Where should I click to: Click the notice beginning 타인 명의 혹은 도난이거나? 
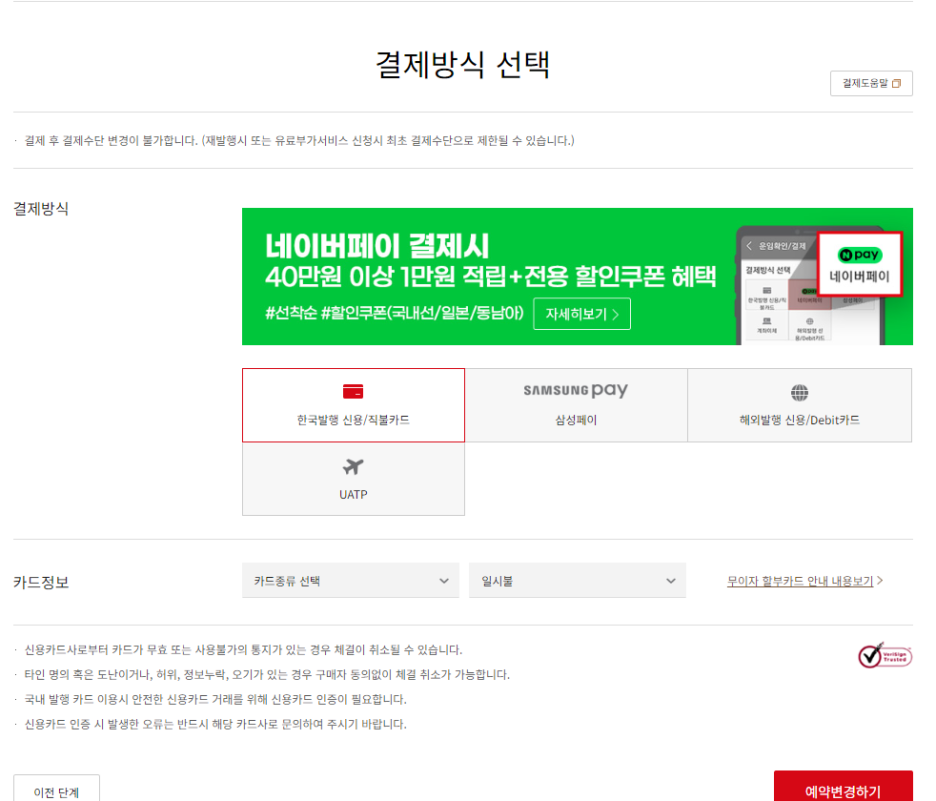tap(267, 674)
